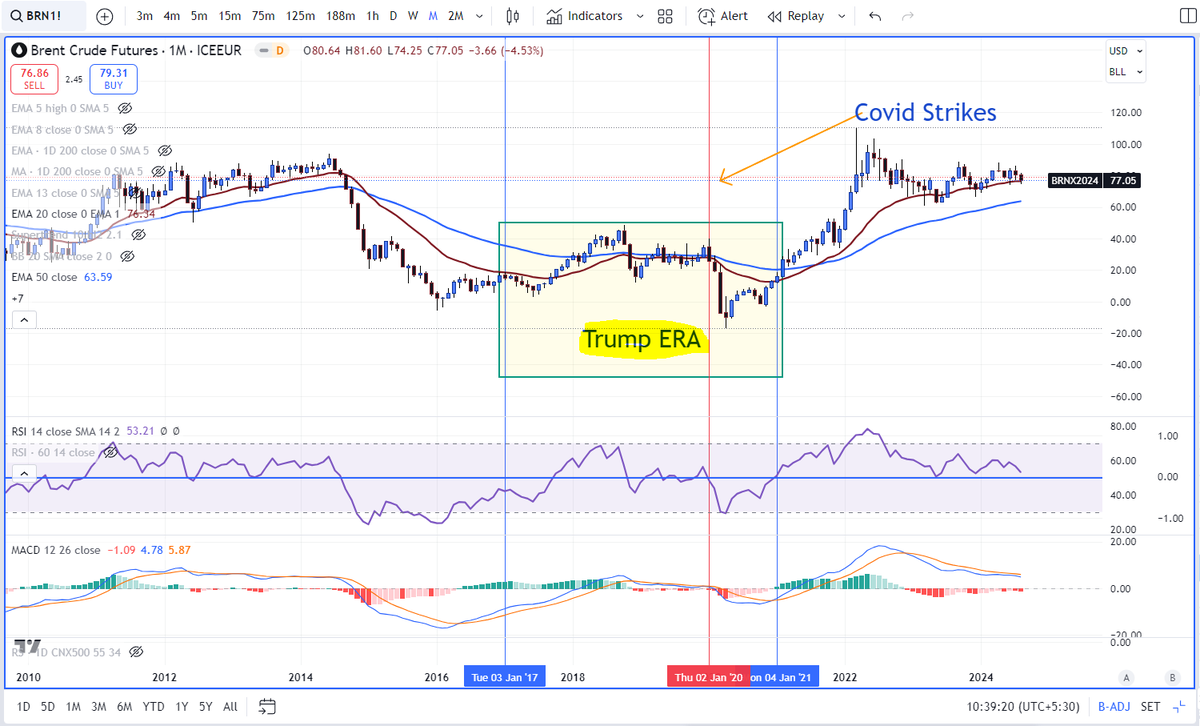Click the D data delay badge
Viewport: 1200px width, 726px height.
pyautogui.click(x=279, y=50)
